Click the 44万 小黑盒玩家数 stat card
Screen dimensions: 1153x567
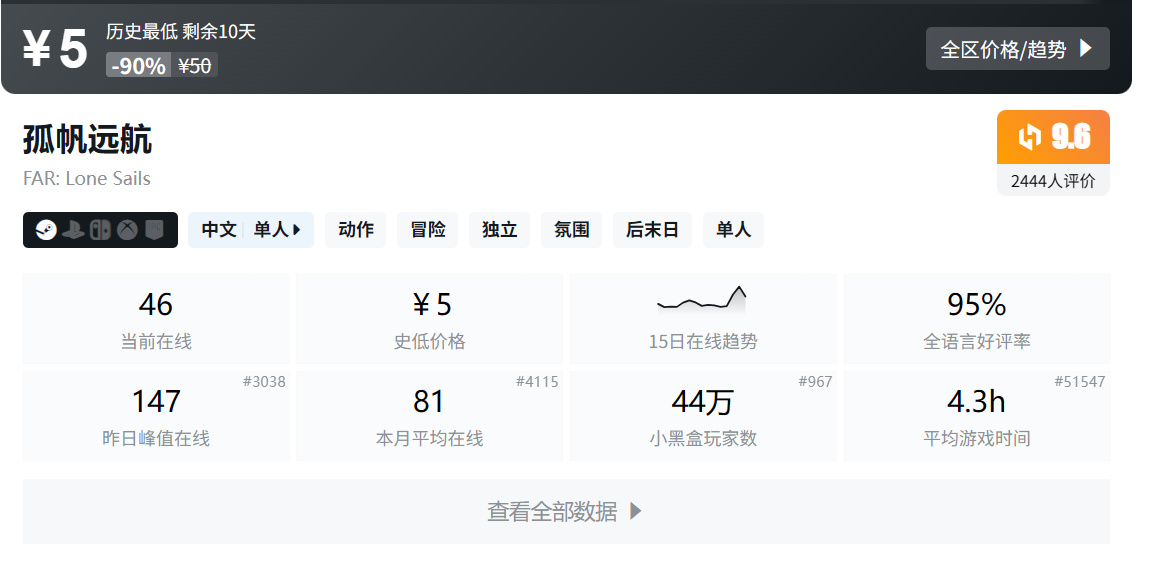(703, 416)
